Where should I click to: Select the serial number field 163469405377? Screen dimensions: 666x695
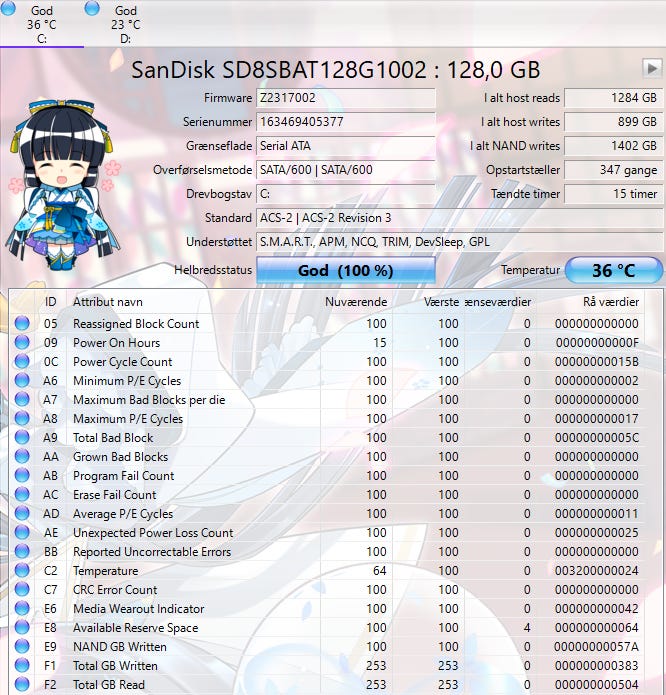click(x=346, y=122)
